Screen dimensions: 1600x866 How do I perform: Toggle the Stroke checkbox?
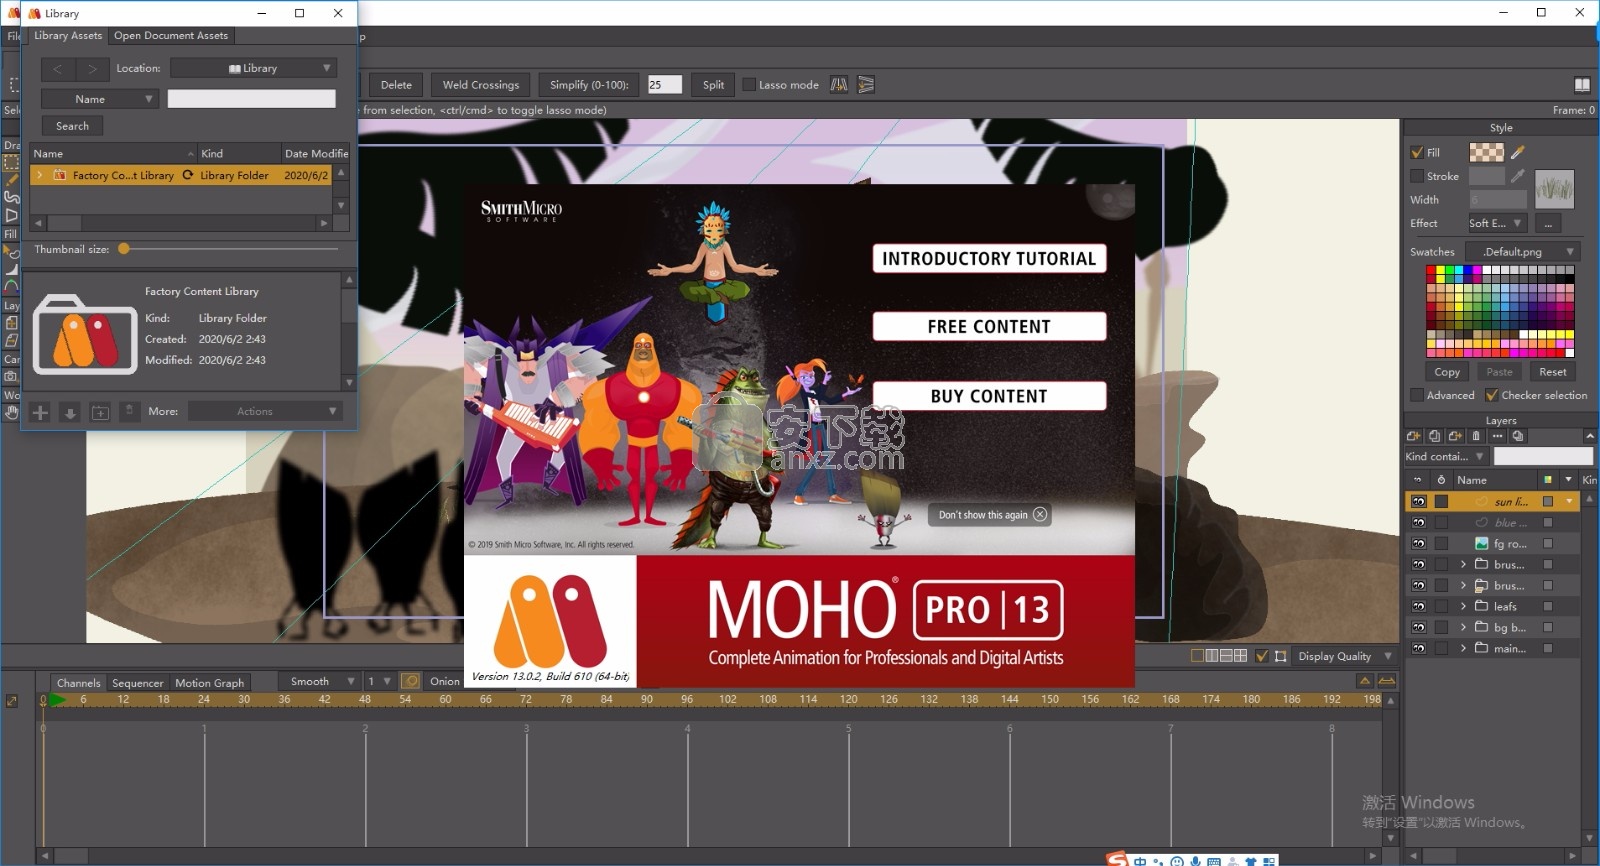pyautogui.click(x=1417, y=176)
